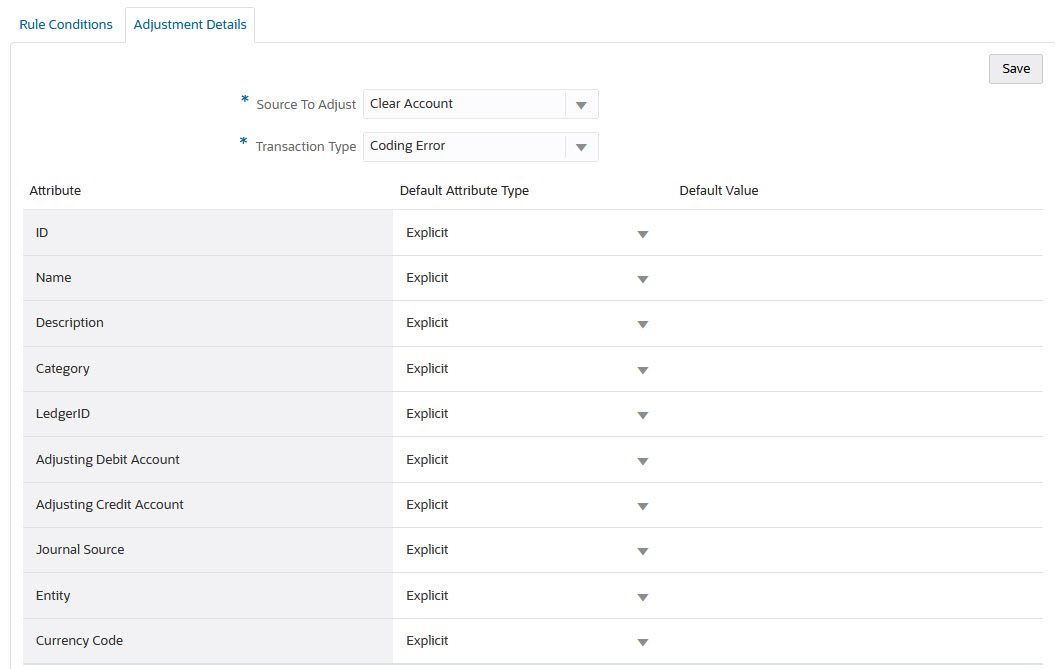
Task: Open Adjusting Credit Account attribute type dropdown
Action: pyautogui.click(x=642, y=506)
